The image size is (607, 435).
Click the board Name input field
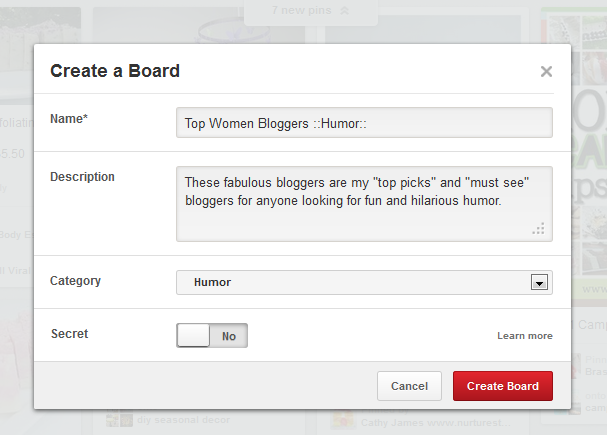pos(364,123)
